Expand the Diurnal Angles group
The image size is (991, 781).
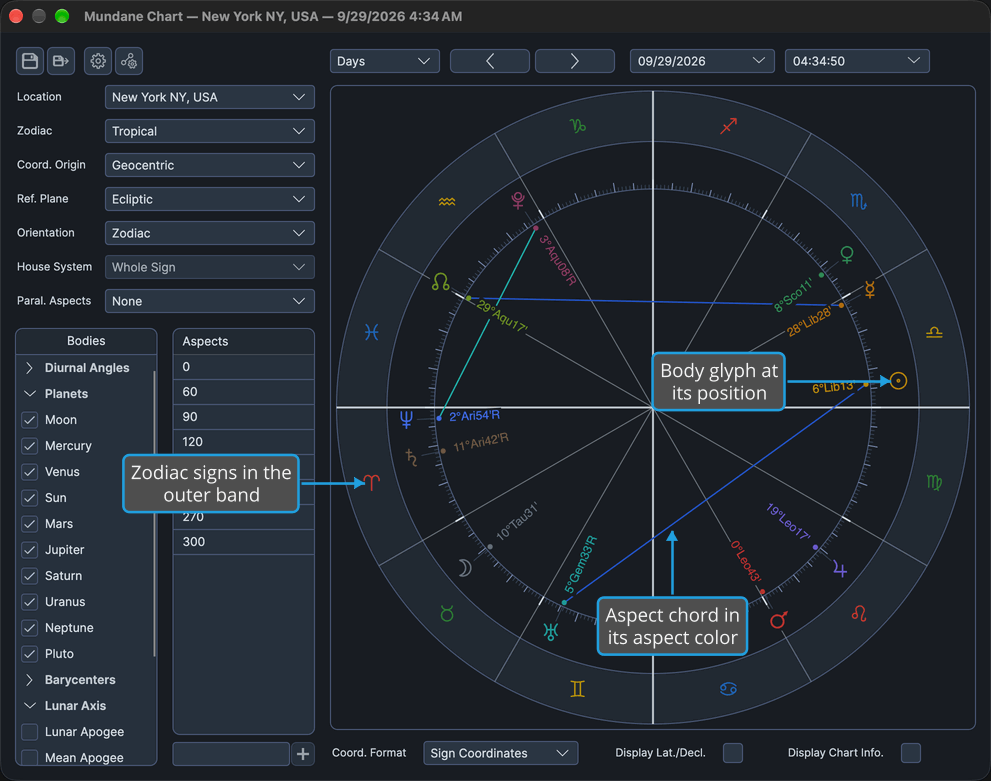click(x=29, y=368)
